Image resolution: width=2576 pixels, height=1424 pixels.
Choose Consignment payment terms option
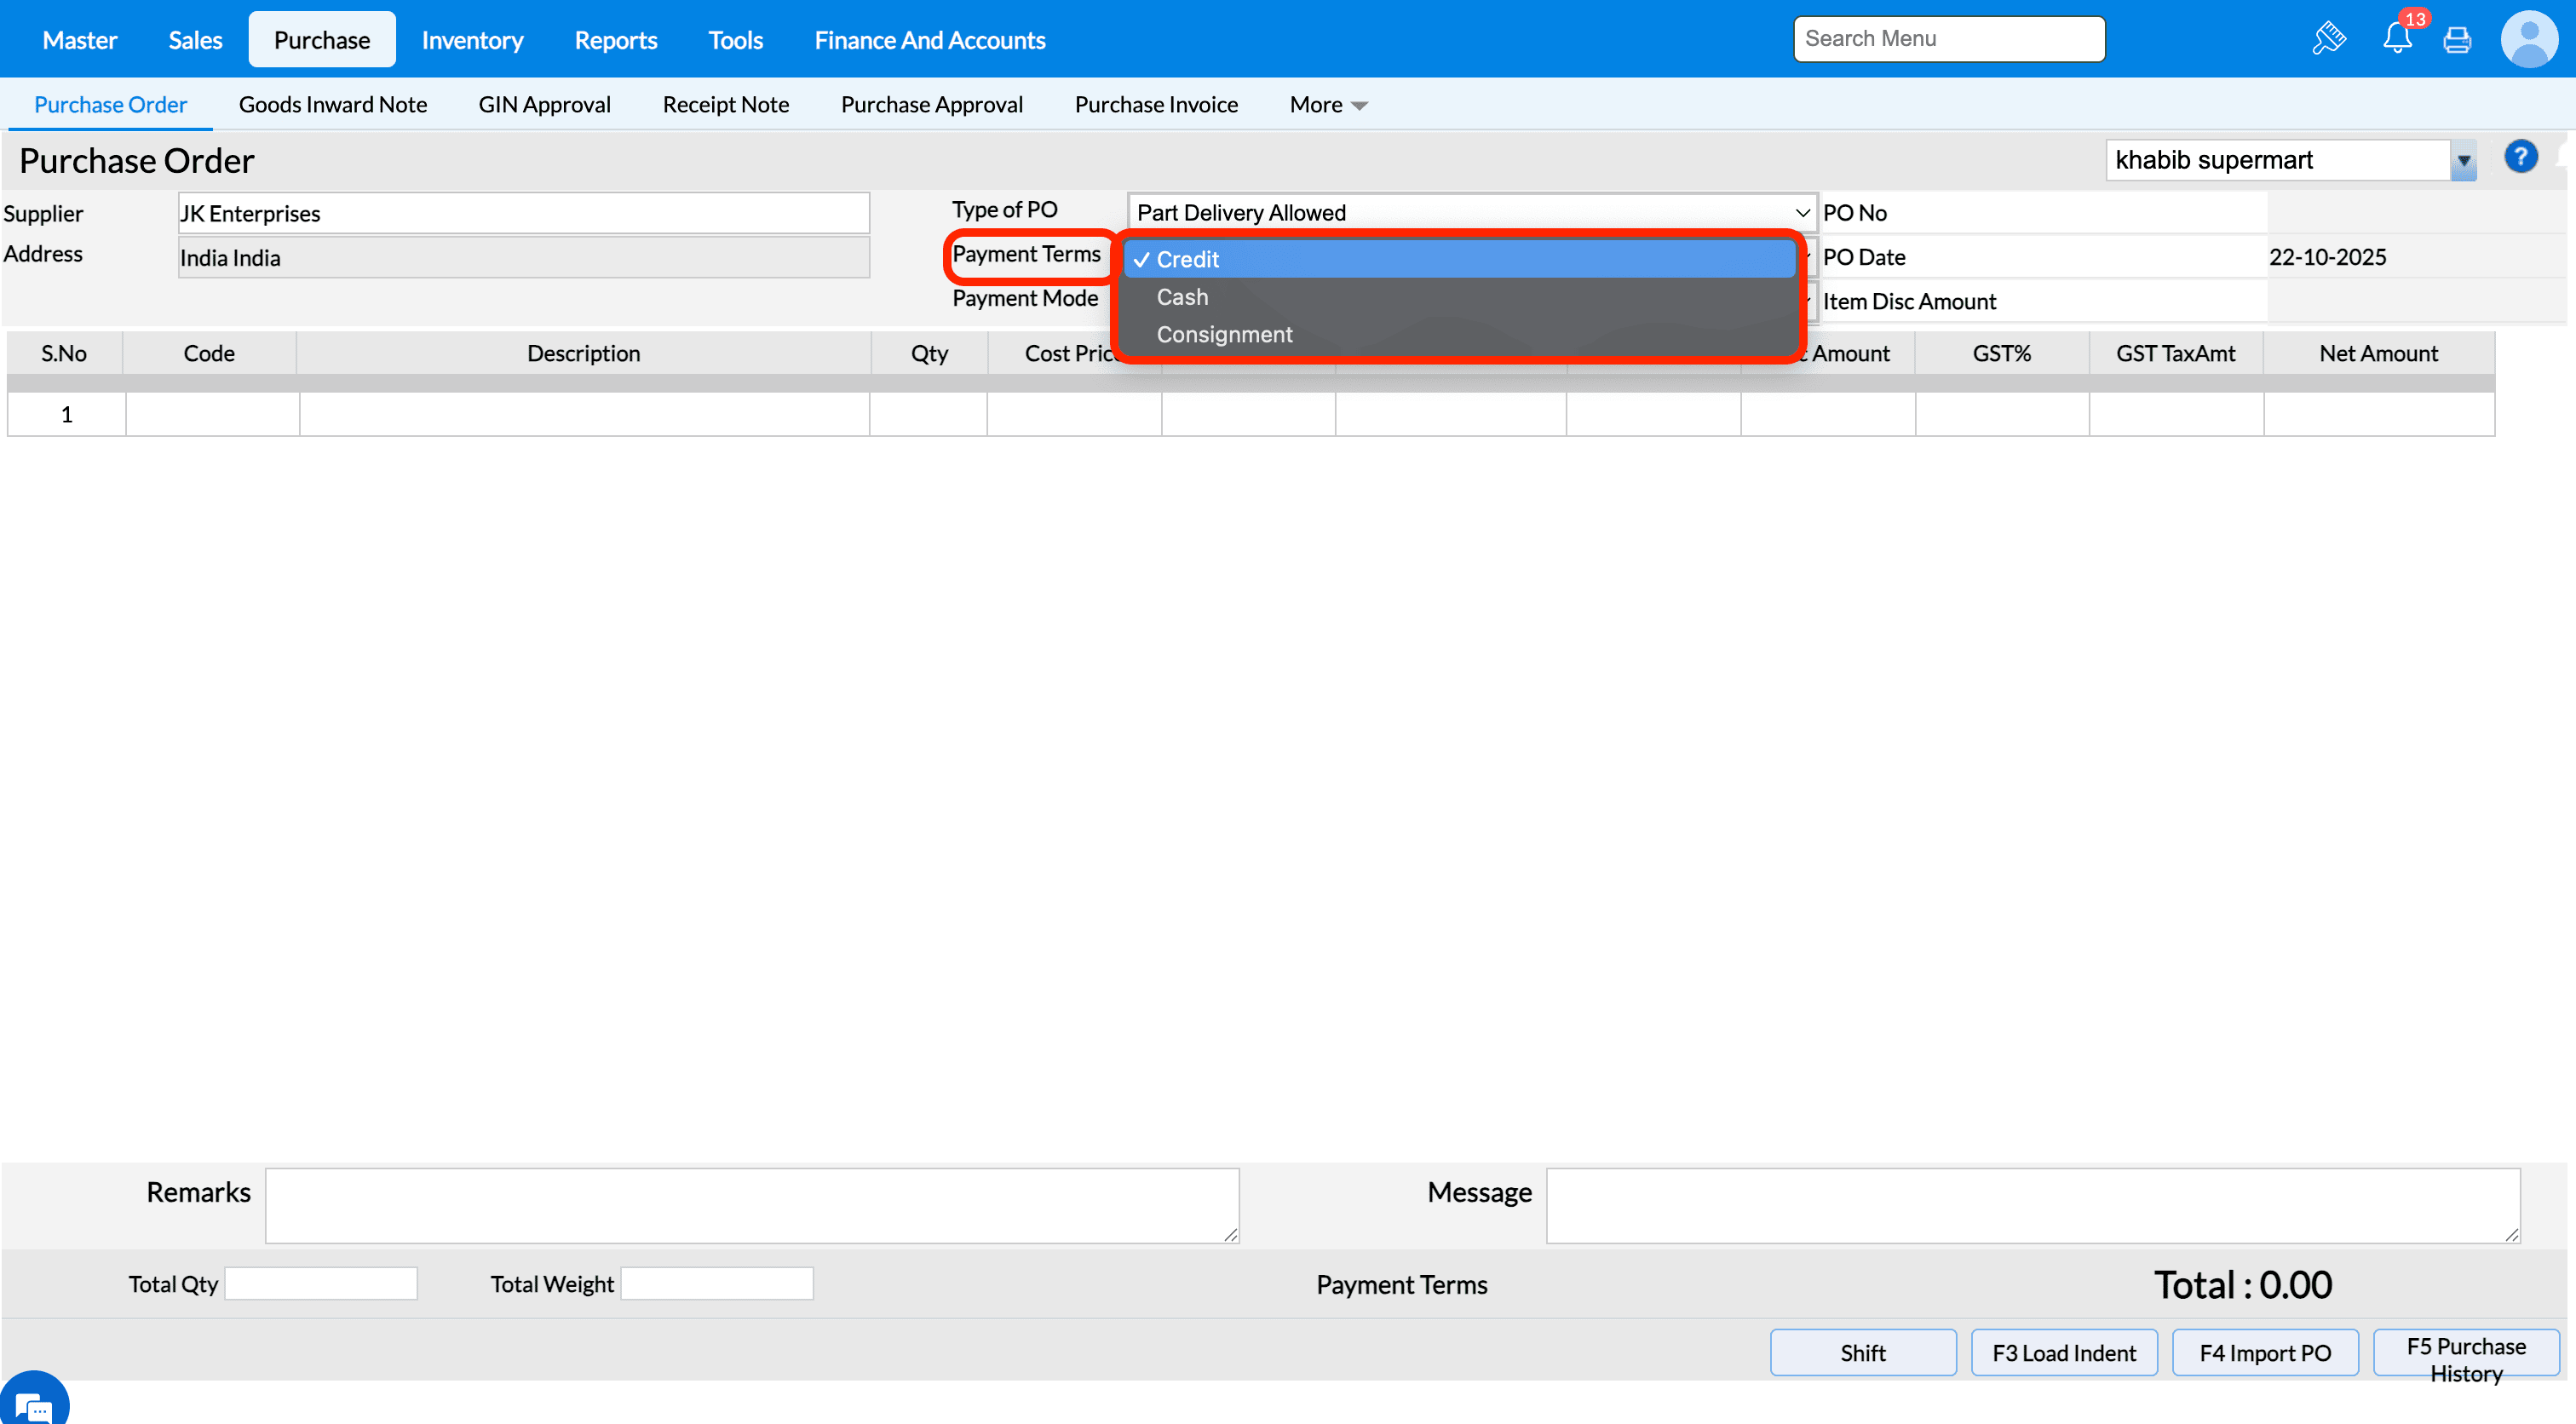(x=1224, y=335)
